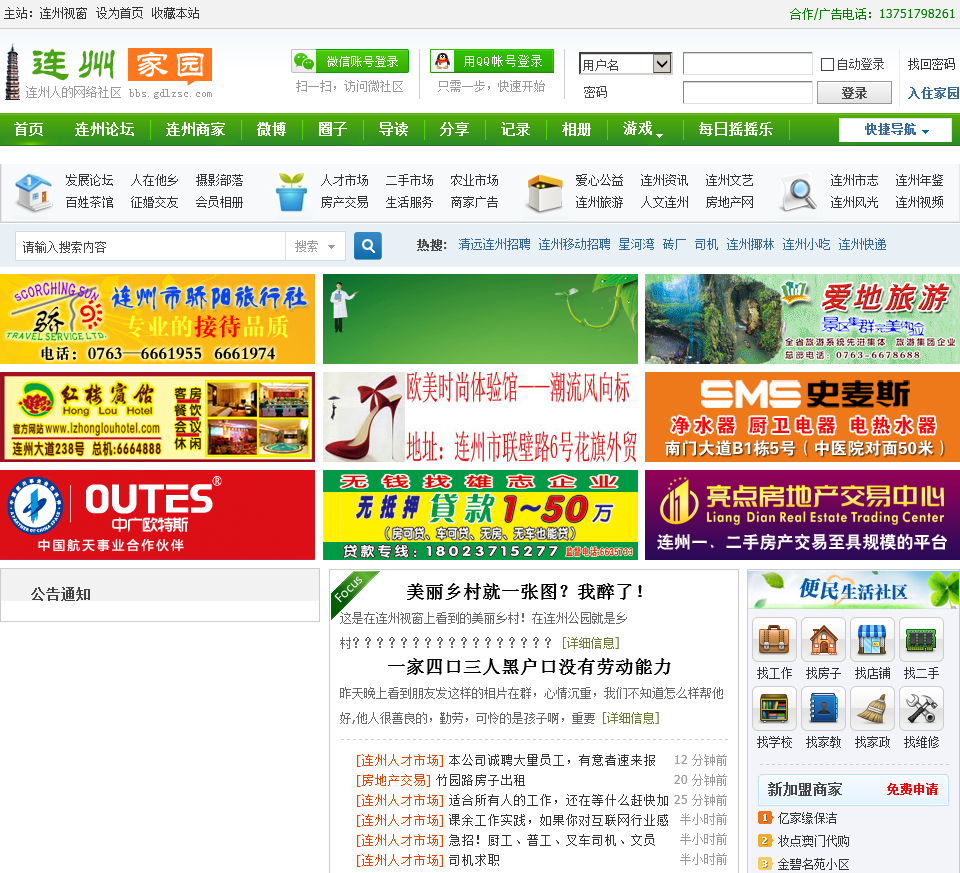Screen dimensions: 960x873
Task: Select the 相册 nav item
Action: (x=576, y=129)
